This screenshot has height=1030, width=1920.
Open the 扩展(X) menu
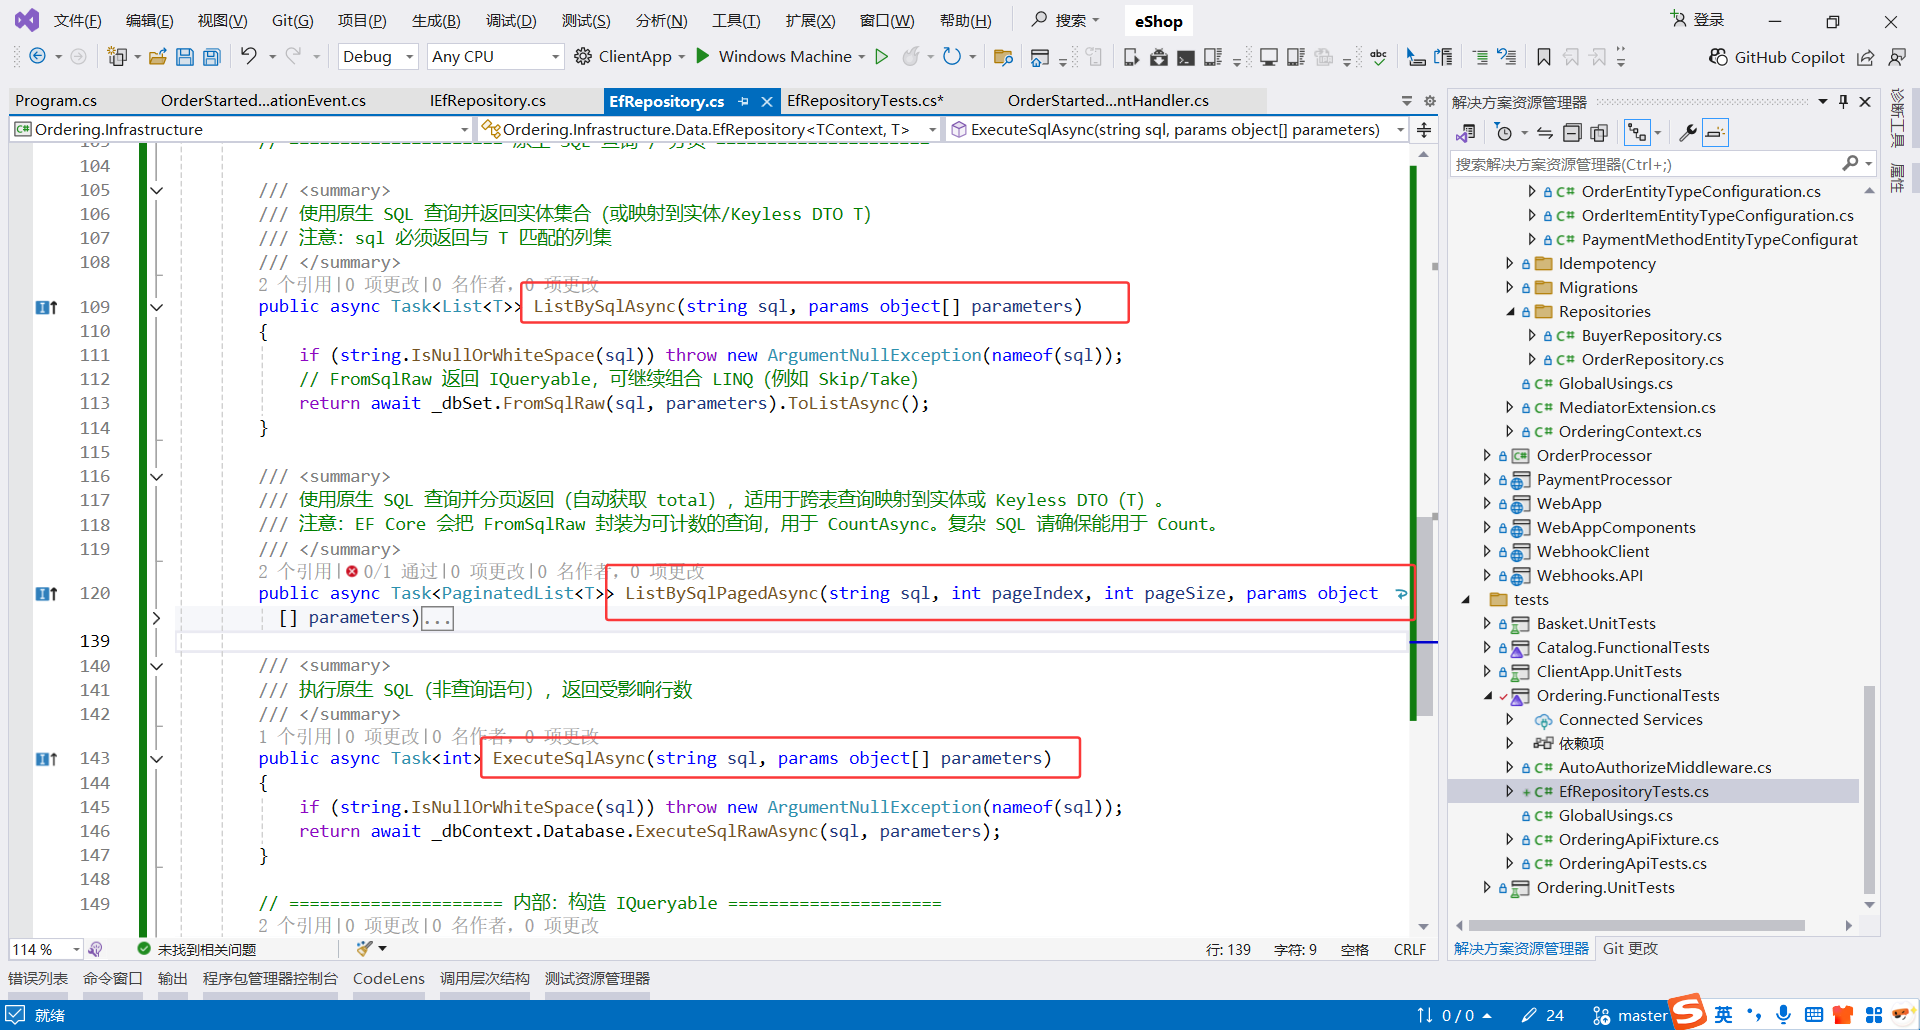[809, 21]
